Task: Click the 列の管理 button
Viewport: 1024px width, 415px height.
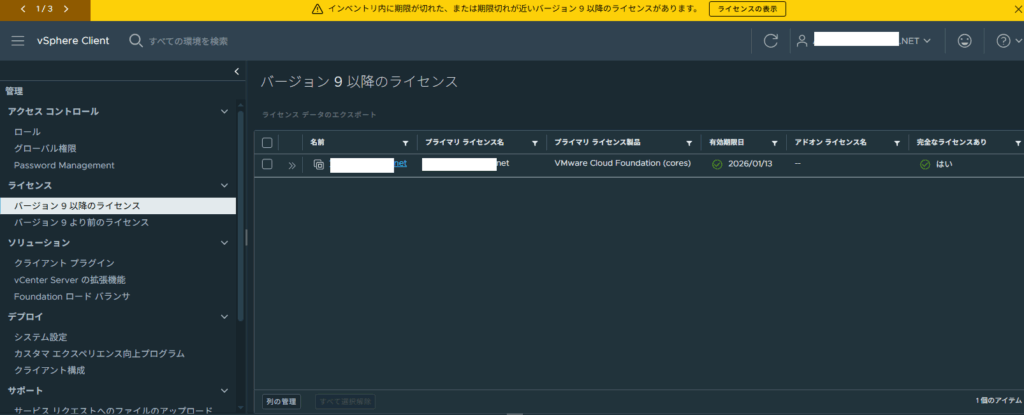Action: (280, 401)
